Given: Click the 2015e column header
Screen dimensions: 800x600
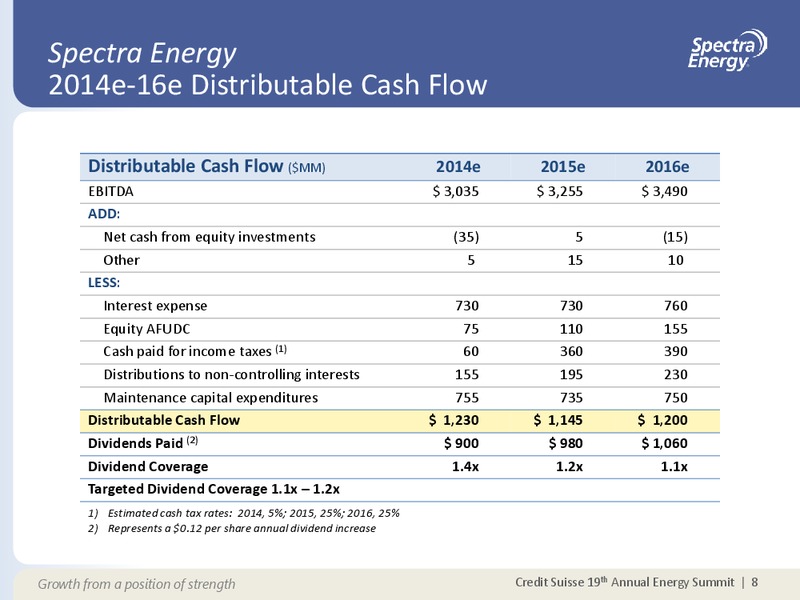Looking at the screenshot, I should (563, 167).
